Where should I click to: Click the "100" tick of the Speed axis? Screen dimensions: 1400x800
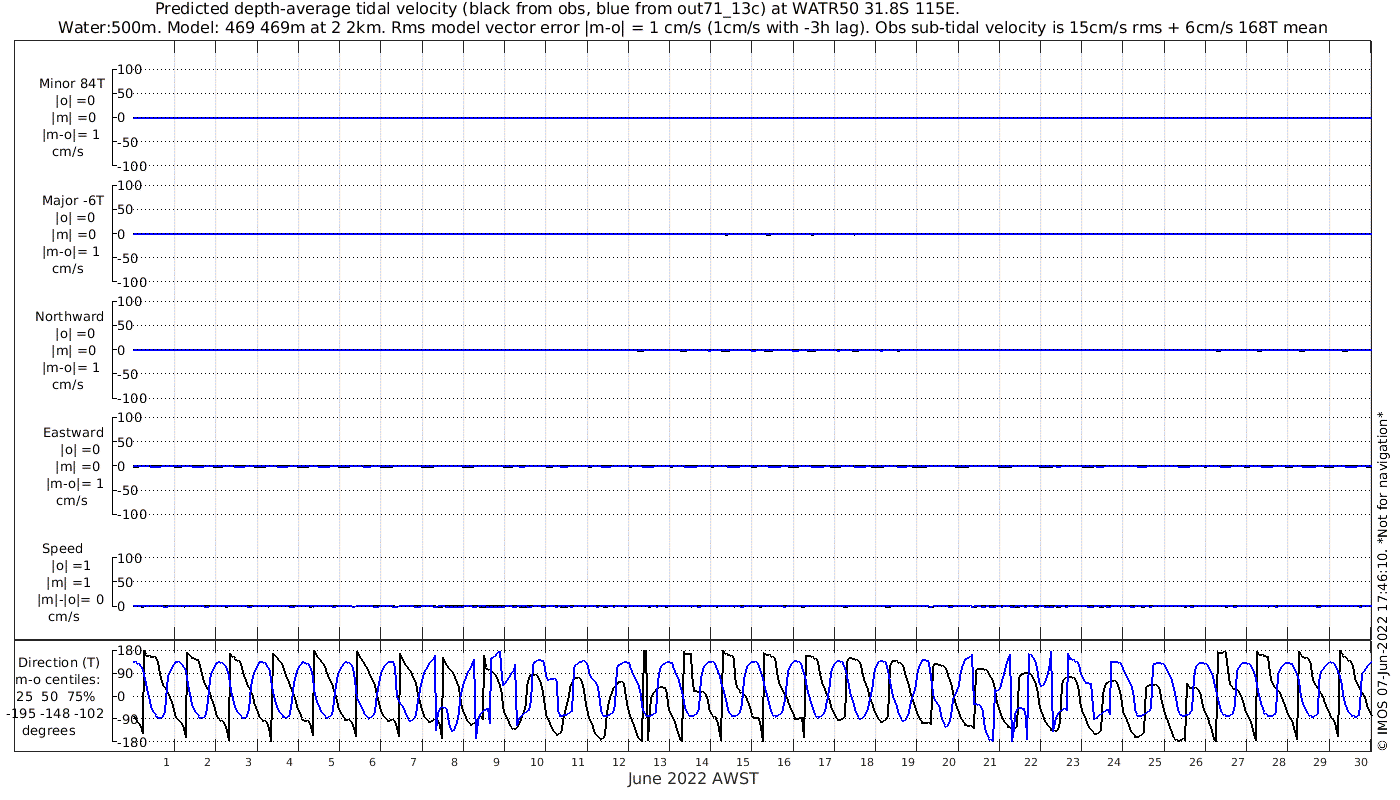coord(131,558)
